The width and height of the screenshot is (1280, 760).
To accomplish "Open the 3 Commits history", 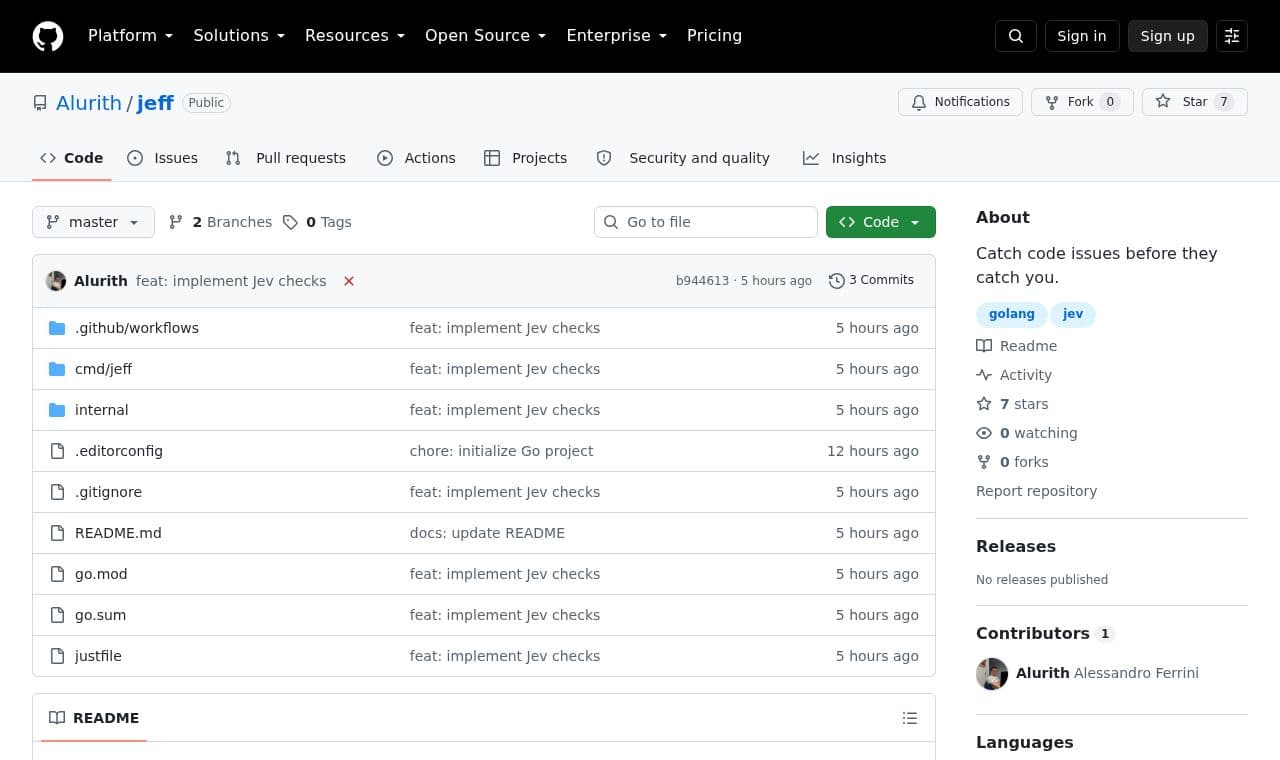I will (x=871, y=281).
